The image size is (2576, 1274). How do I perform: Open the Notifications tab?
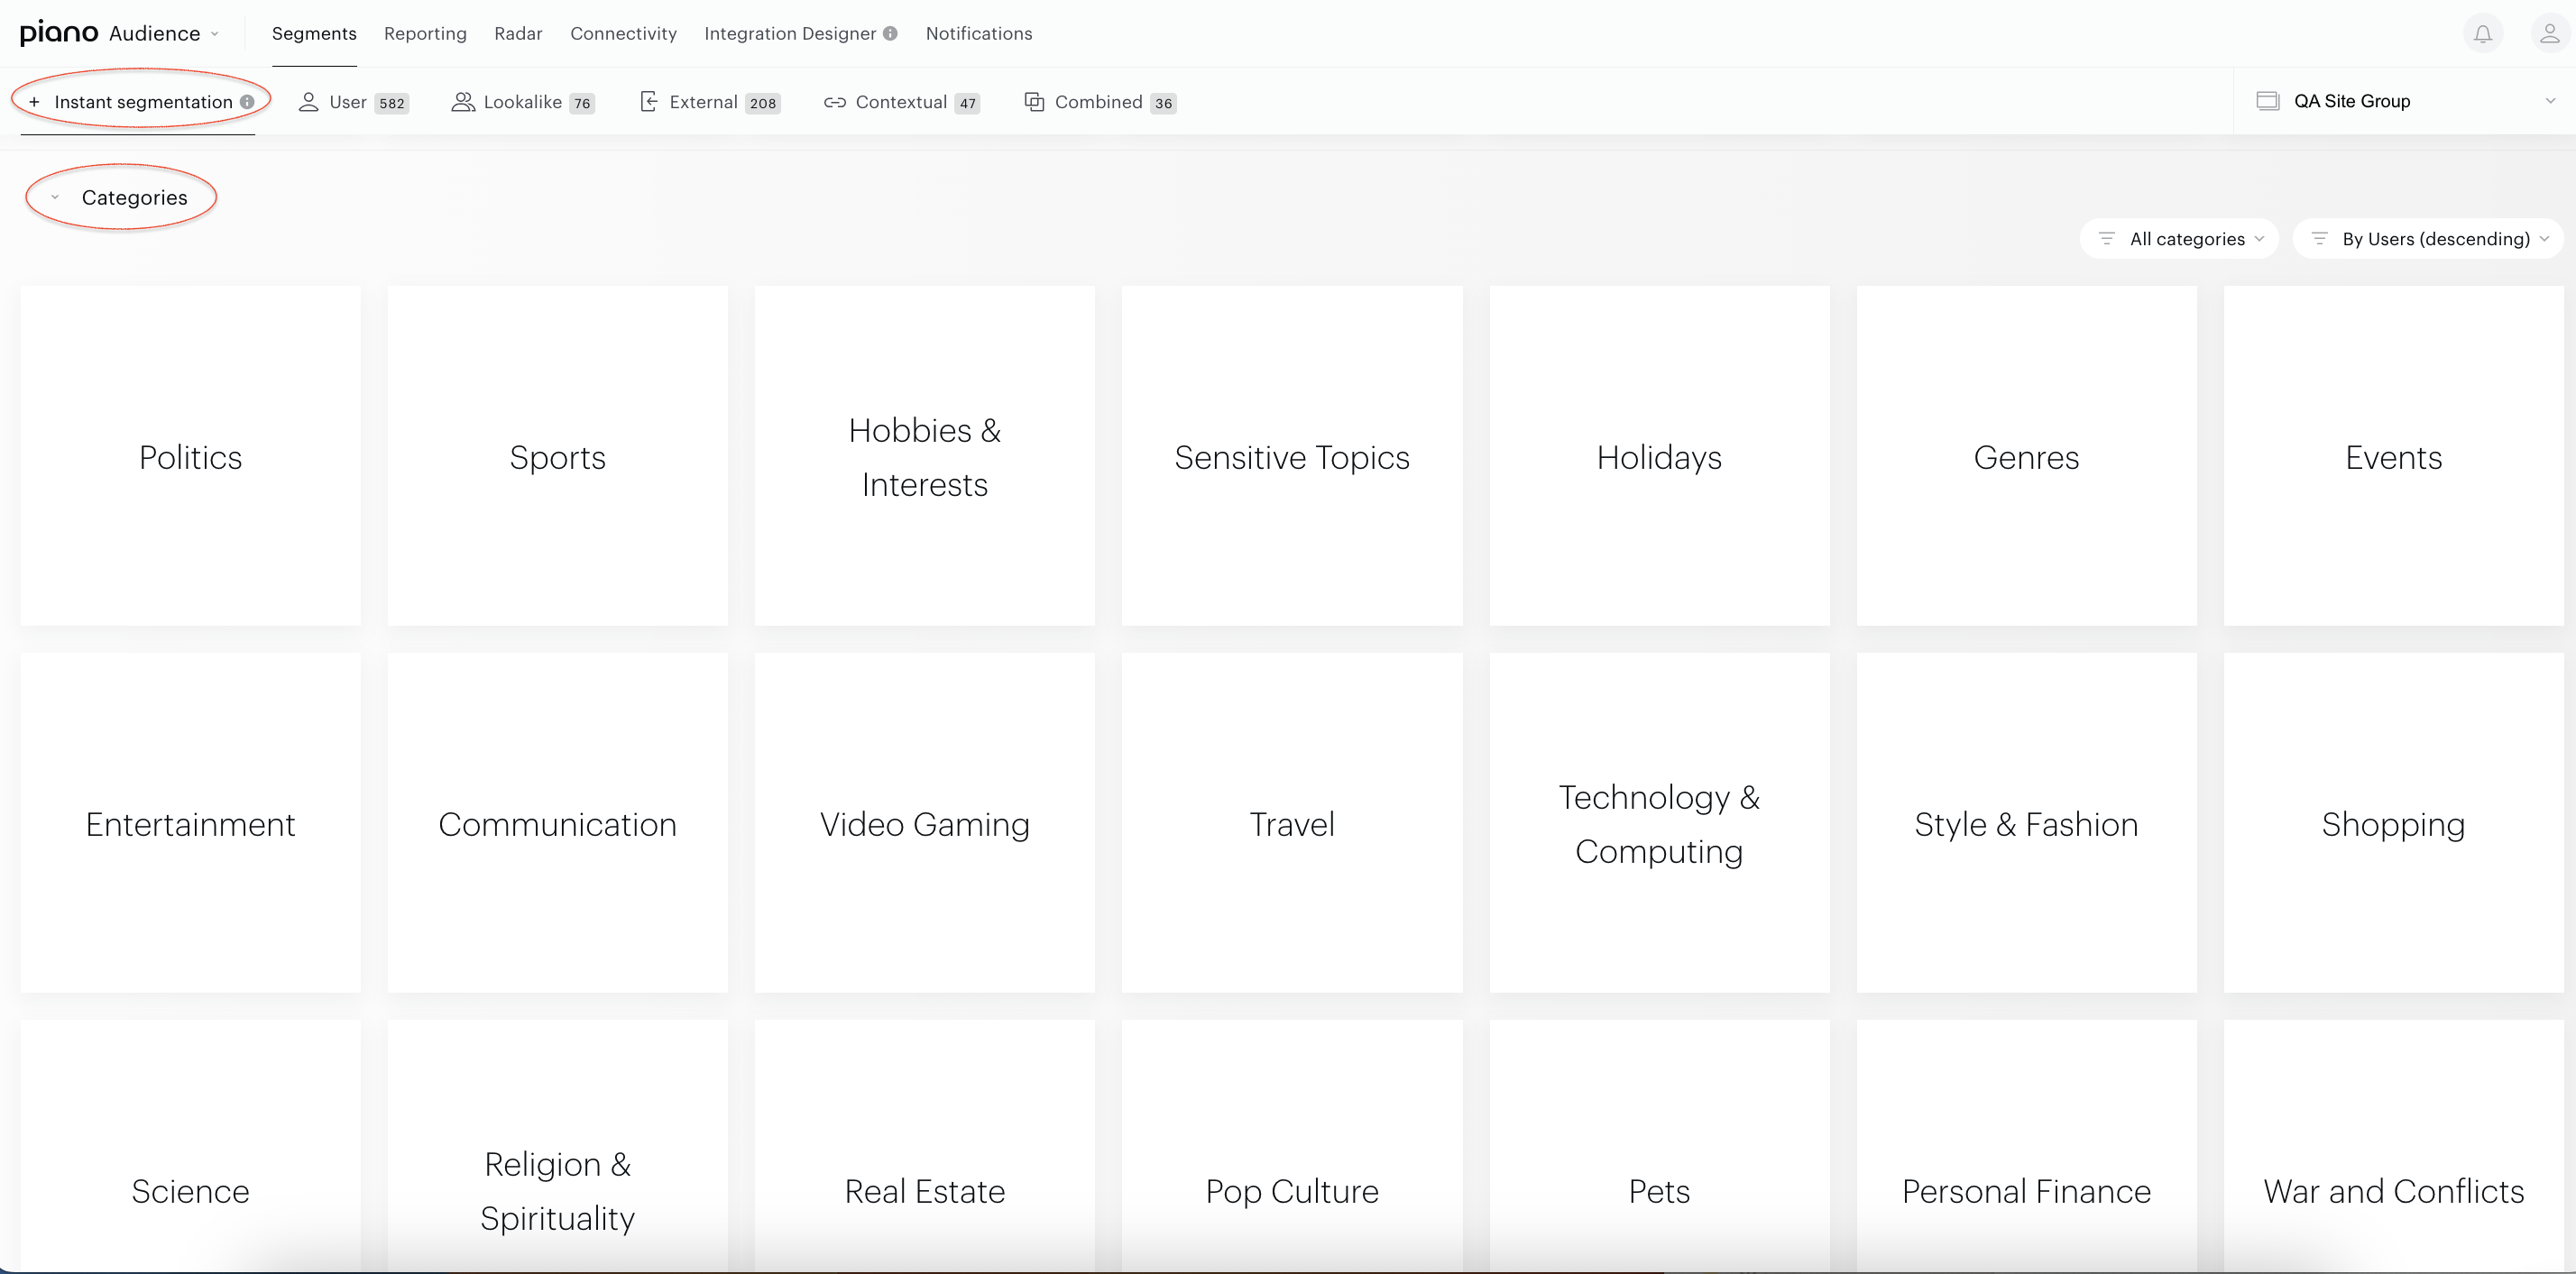coord(979,33)
